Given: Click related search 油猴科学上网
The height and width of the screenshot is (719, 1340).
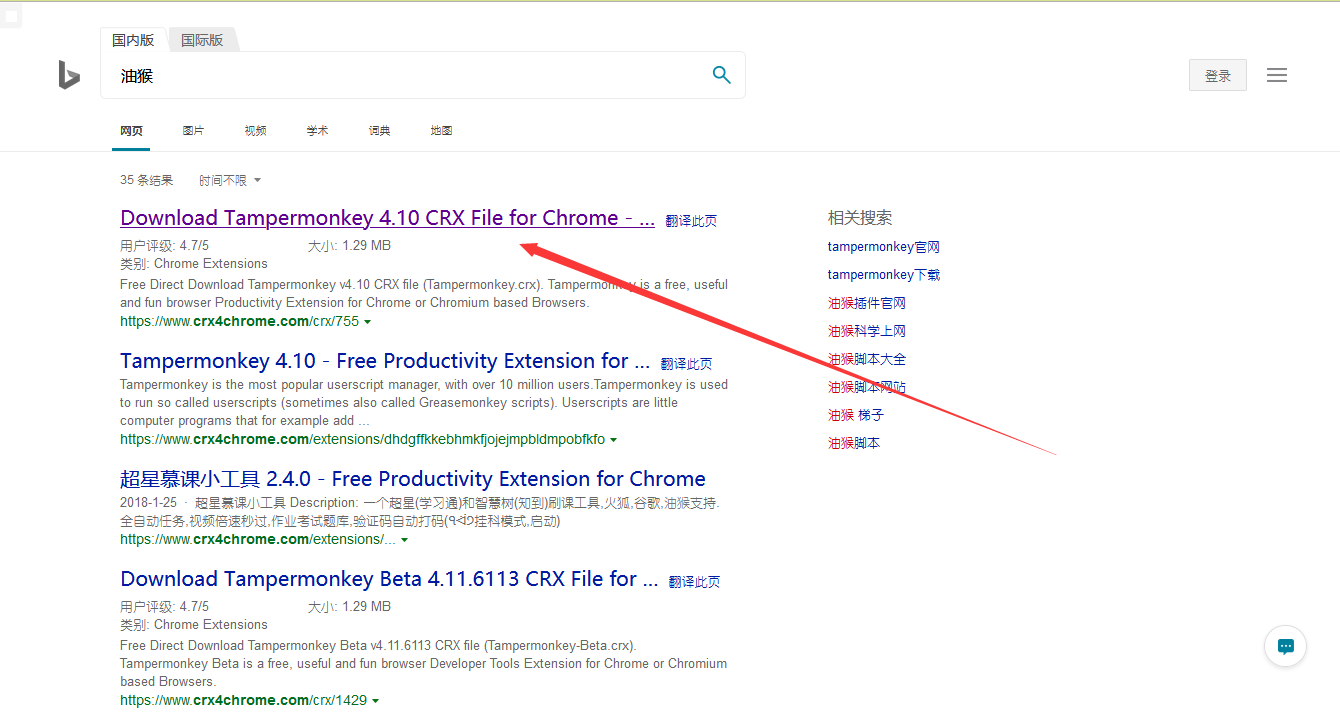Looking at the screenshot, I should pos(867,331).
